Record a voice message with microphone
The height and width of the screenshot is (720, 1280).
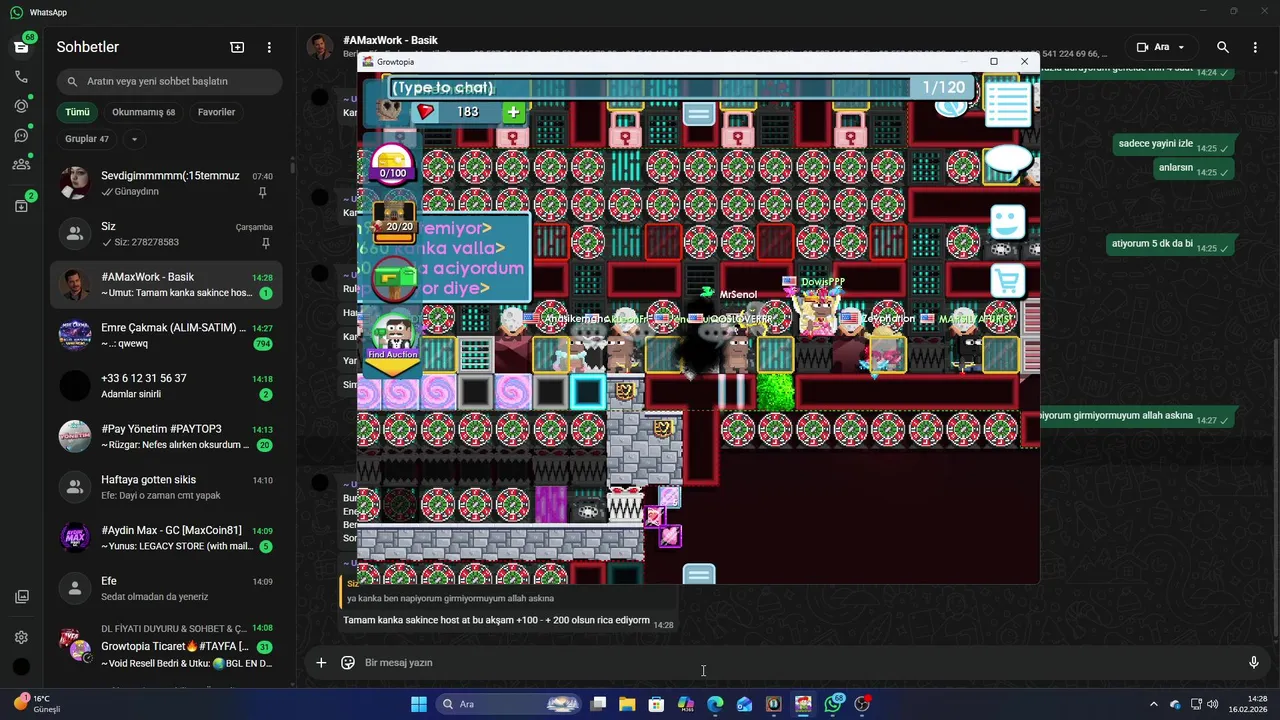pyautogui.click(x=1253, y=662)
